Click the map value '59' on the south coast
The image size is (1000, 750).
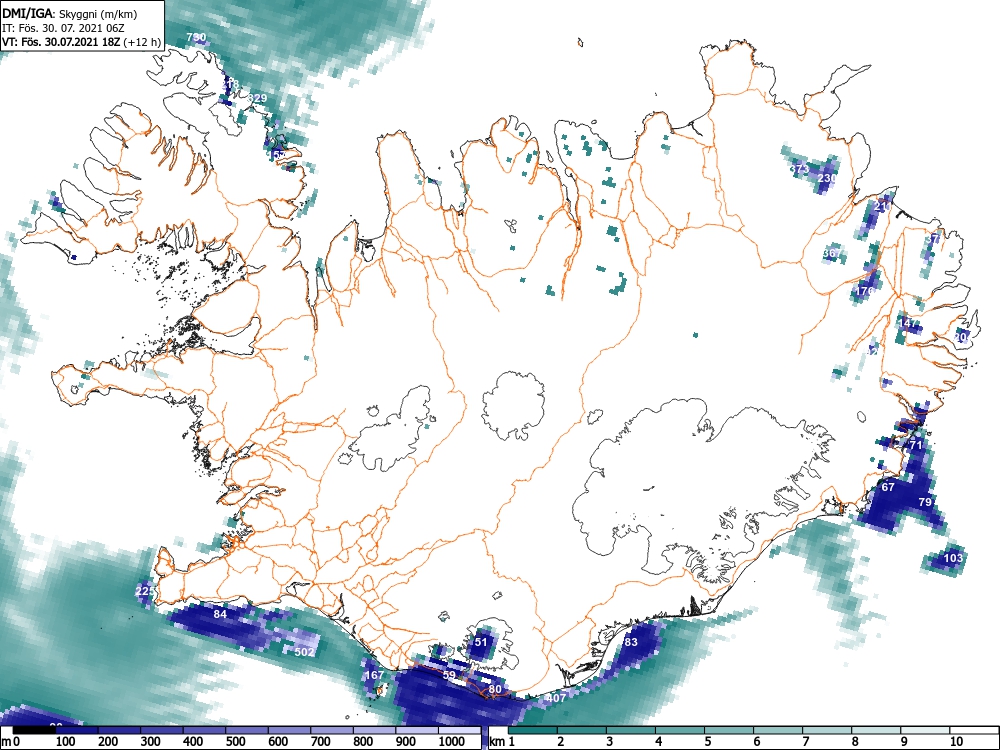click(449, 675)
